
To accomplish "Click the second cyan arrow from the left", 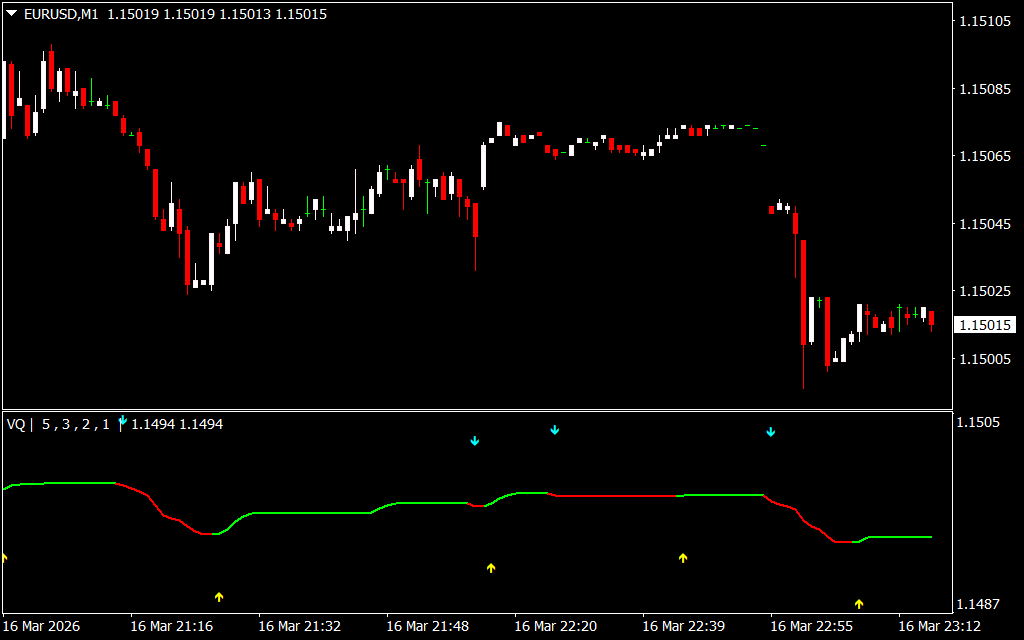I will pyautogui.click(x=475, y=441).
